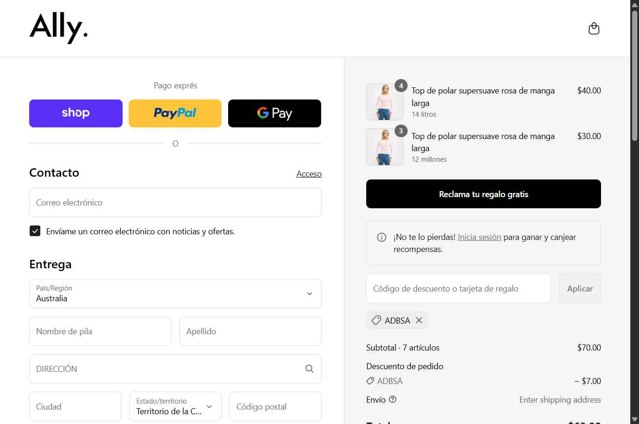The image size is (639, 424).
Task: Click the scrollbar down arrow
Action: 635,420
